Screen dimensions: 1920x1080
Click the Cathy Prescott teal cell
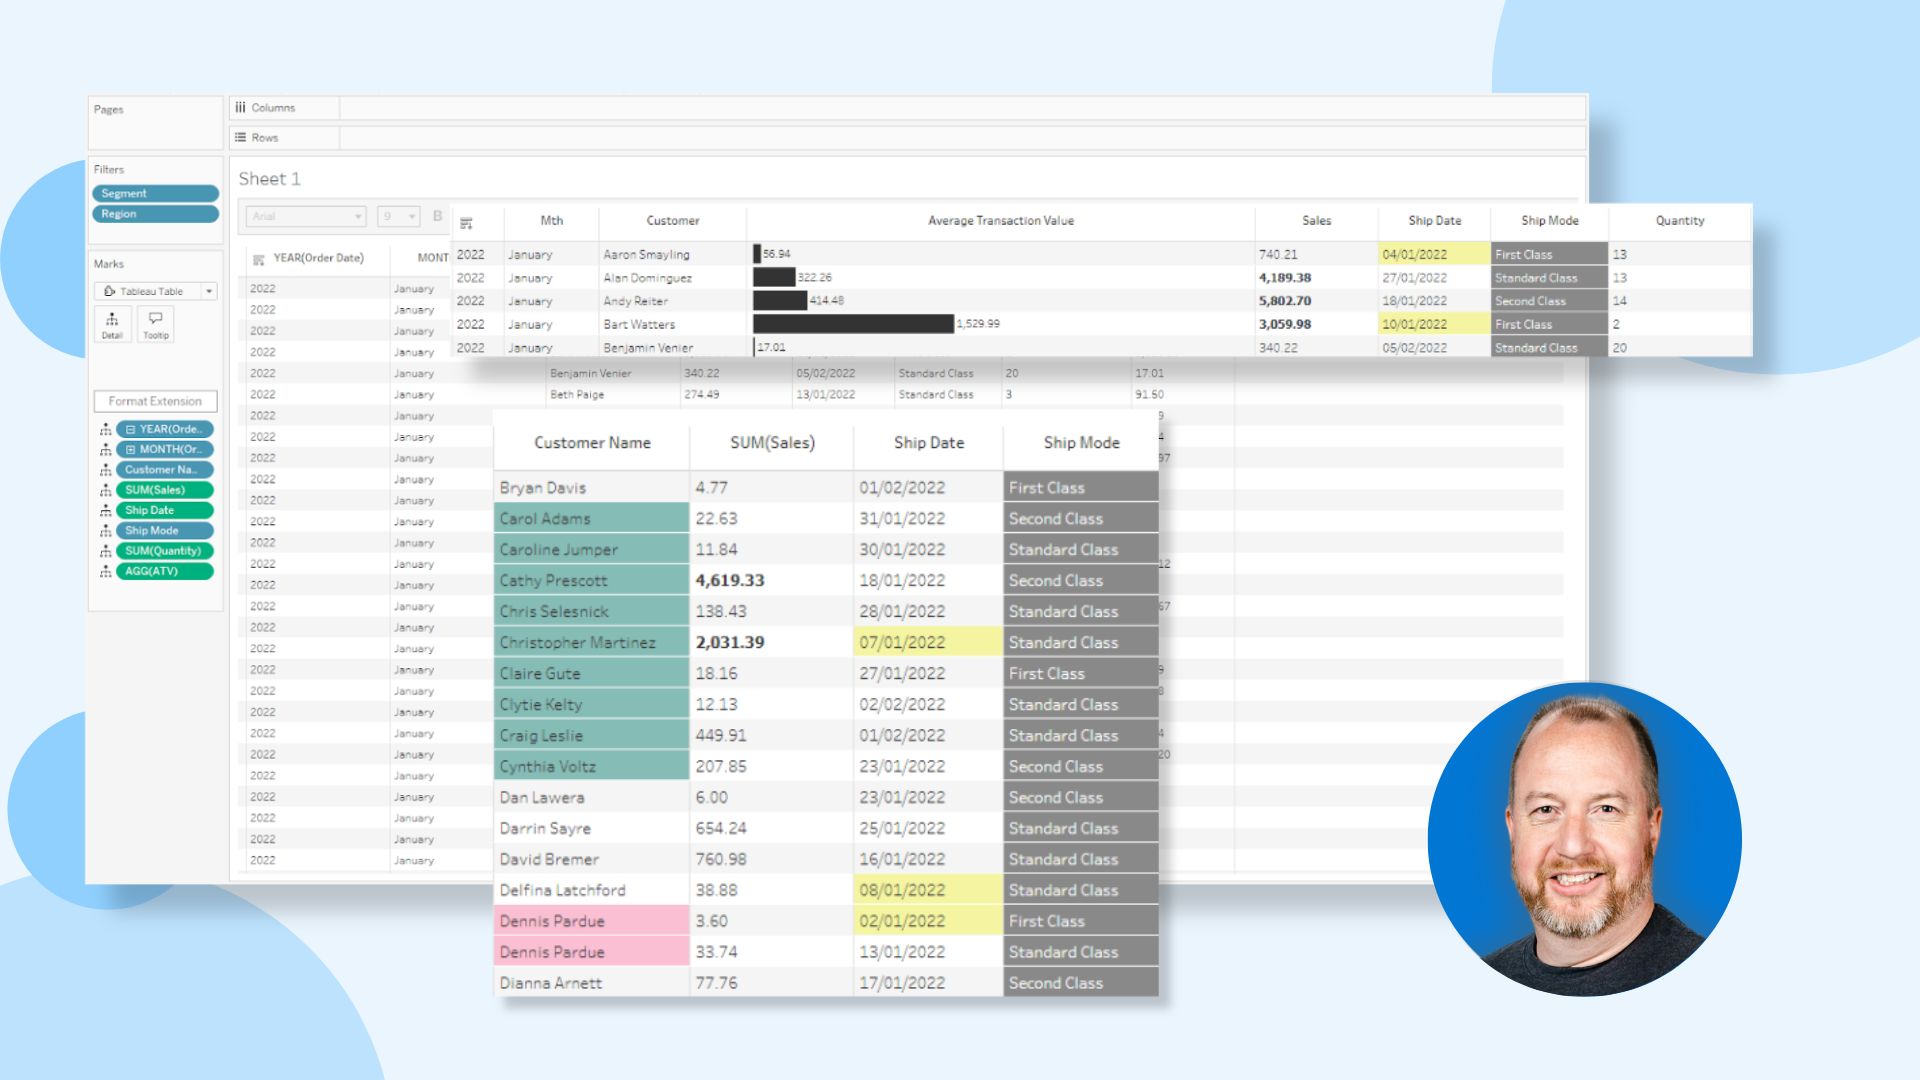click(591, 581)
